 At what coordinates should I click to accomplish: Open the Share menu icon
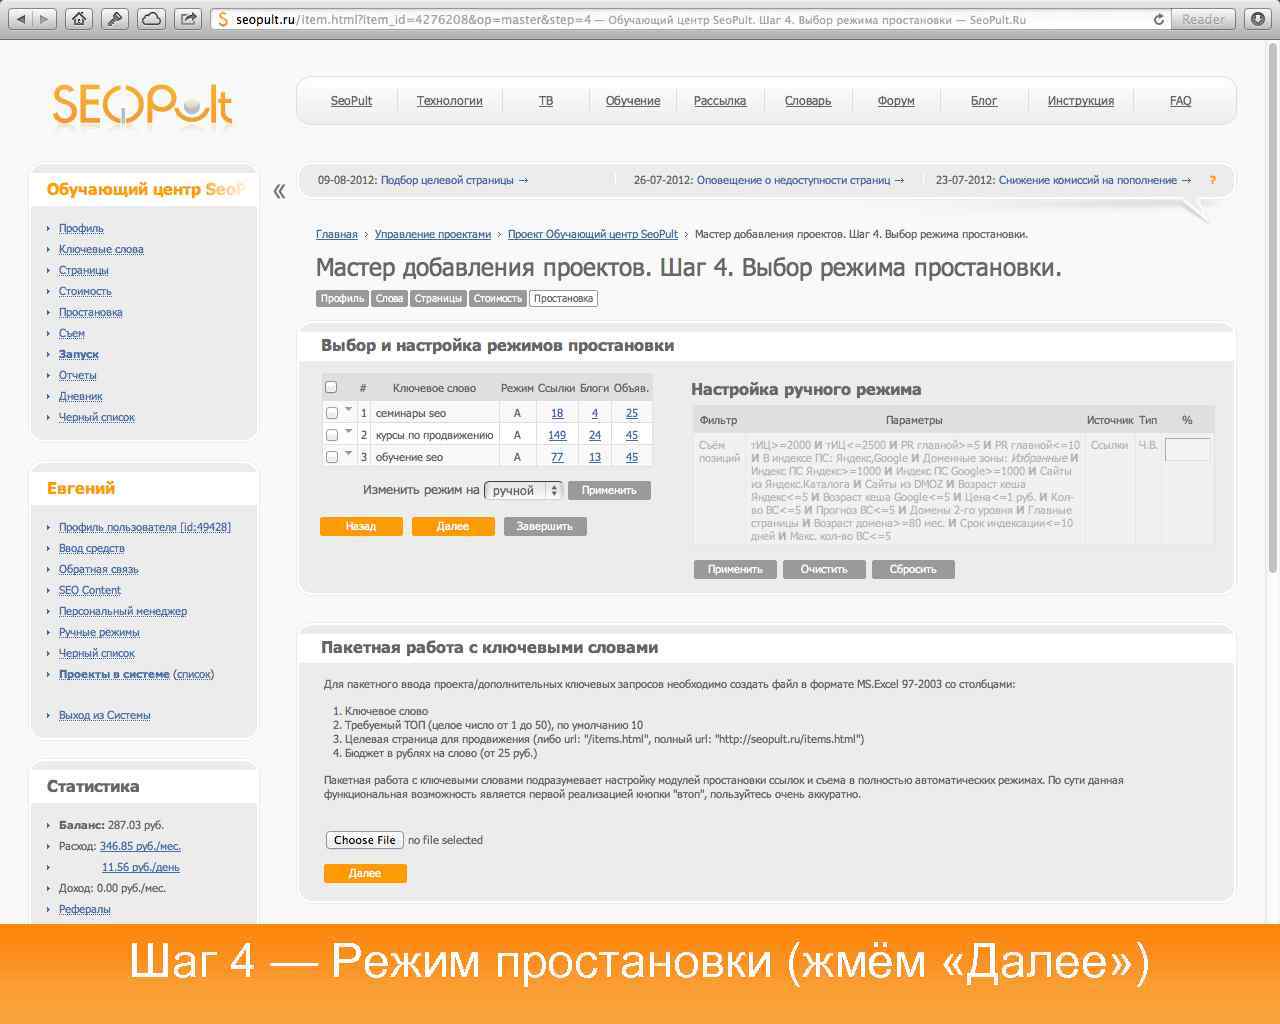pos(186,16)
